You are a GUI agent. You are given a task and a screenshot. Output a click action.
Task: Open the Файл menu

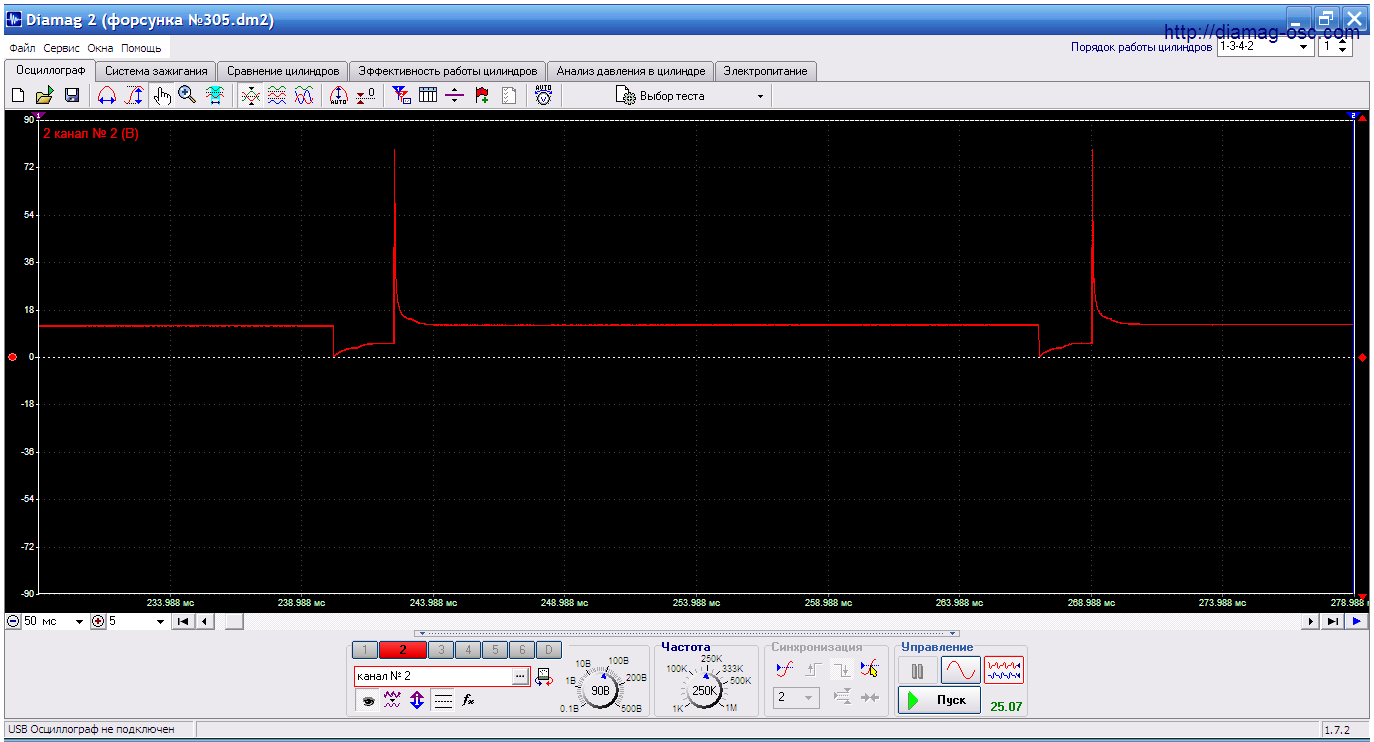[x=22, y=48]
